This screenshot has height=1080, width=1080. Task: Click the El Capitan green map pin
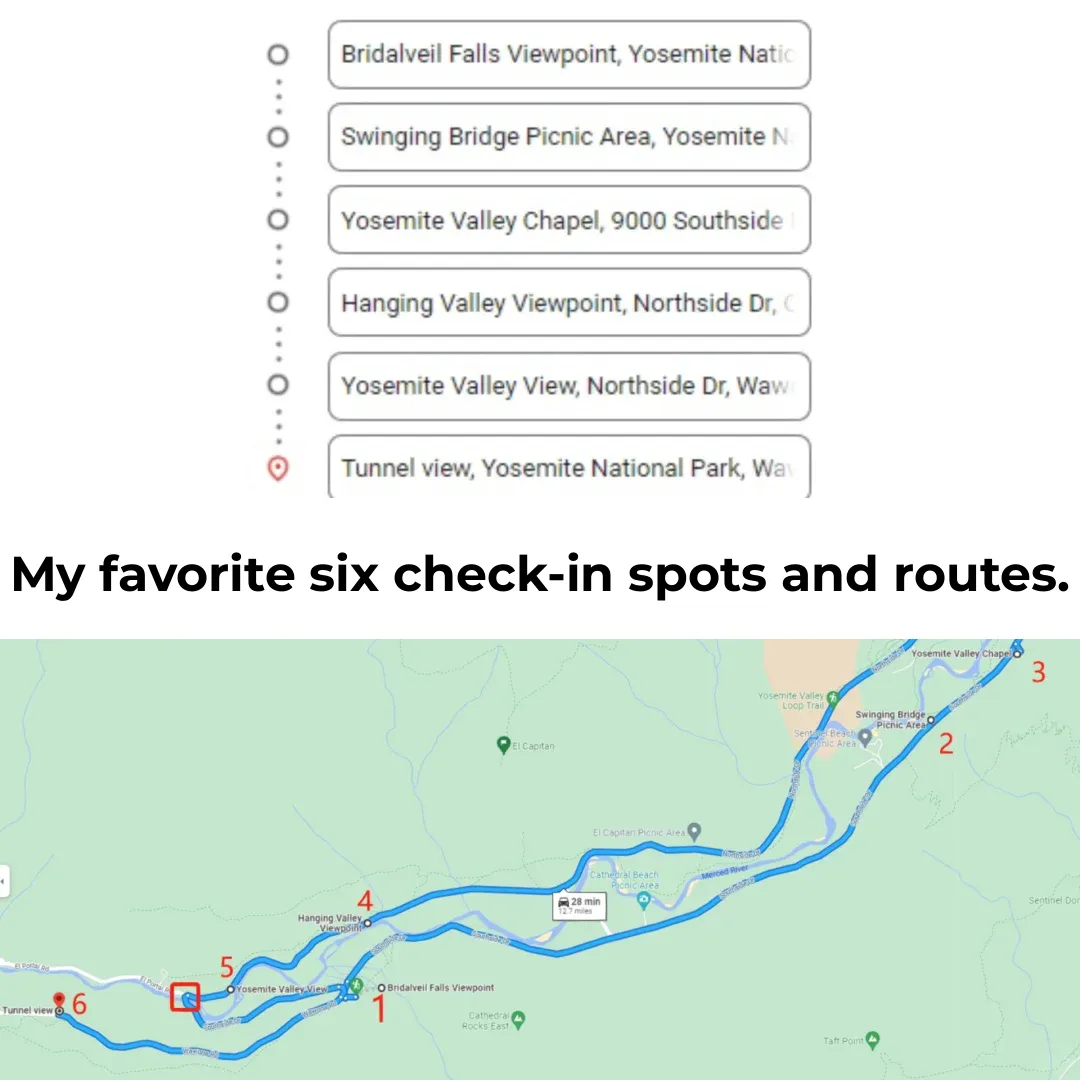click(x=505, y=742)
